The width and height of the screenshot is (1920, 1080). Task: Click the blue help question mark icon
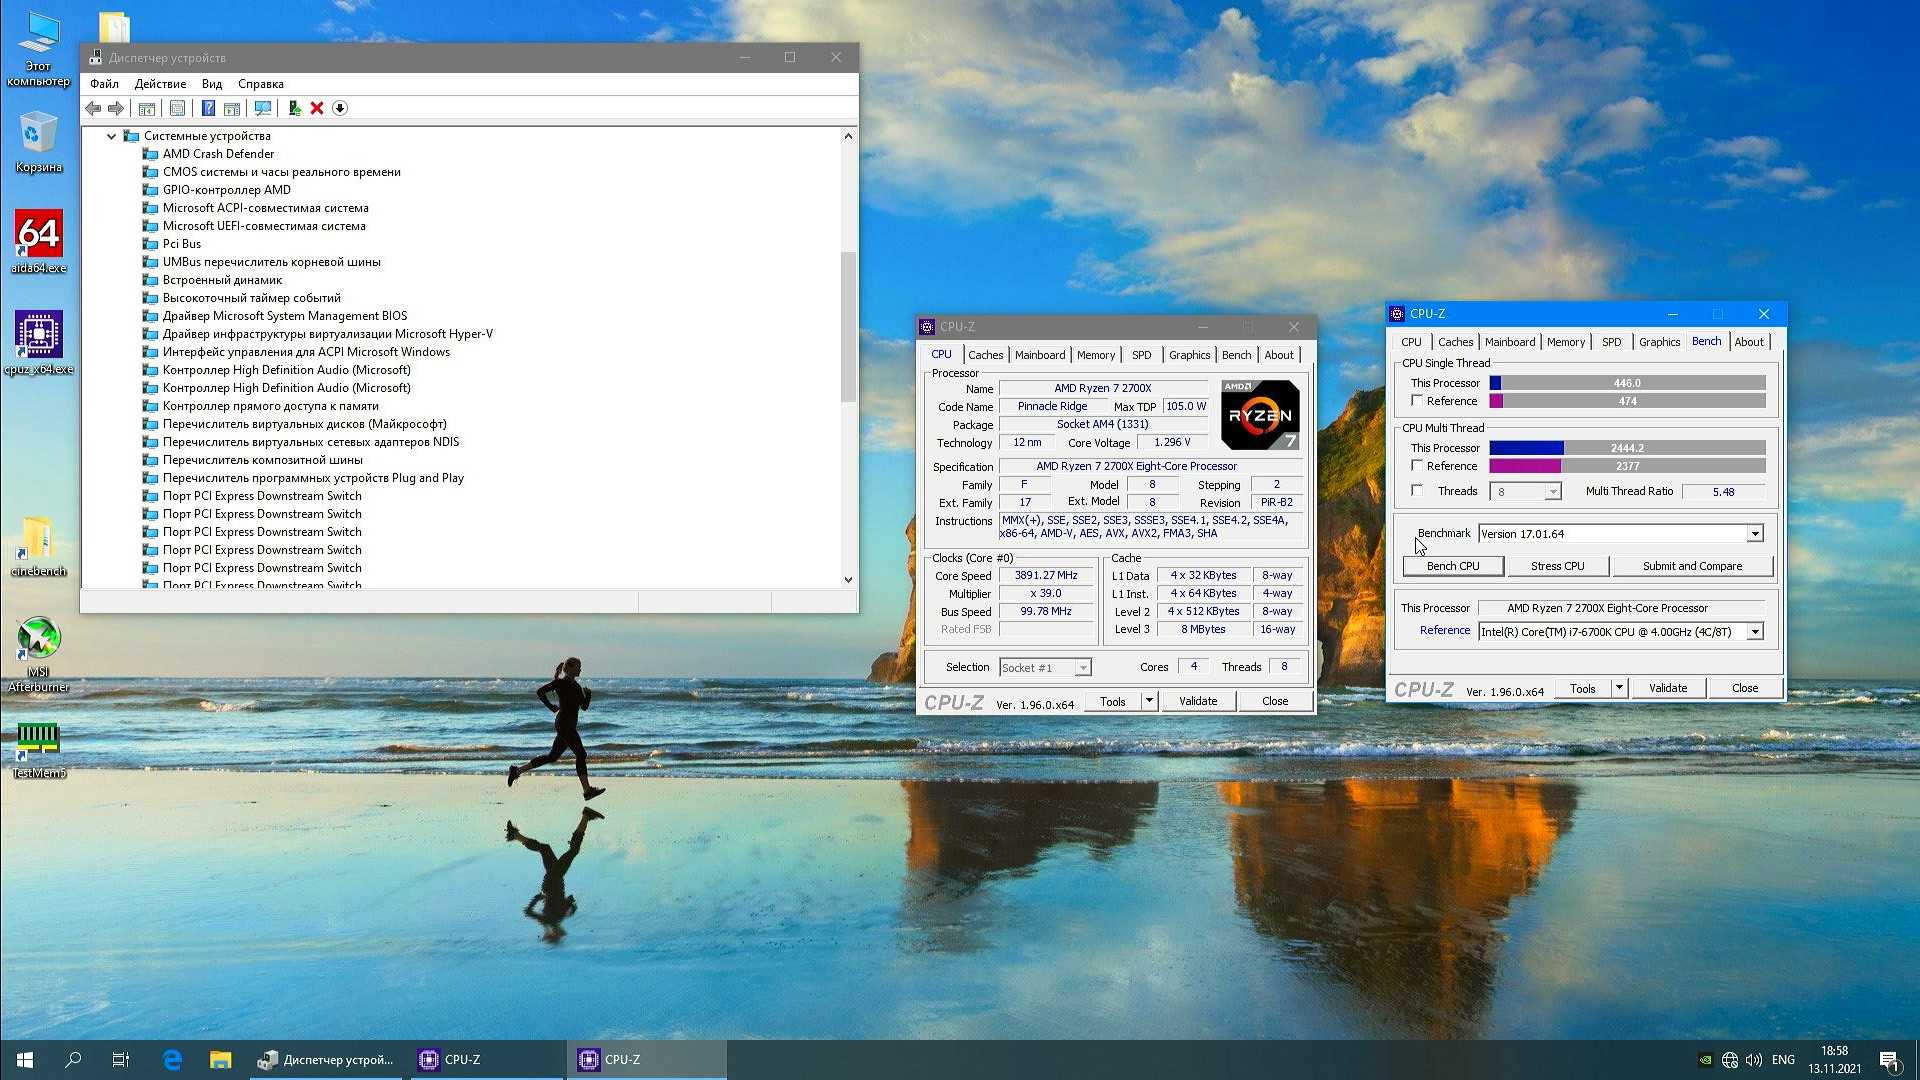point(208,108)
